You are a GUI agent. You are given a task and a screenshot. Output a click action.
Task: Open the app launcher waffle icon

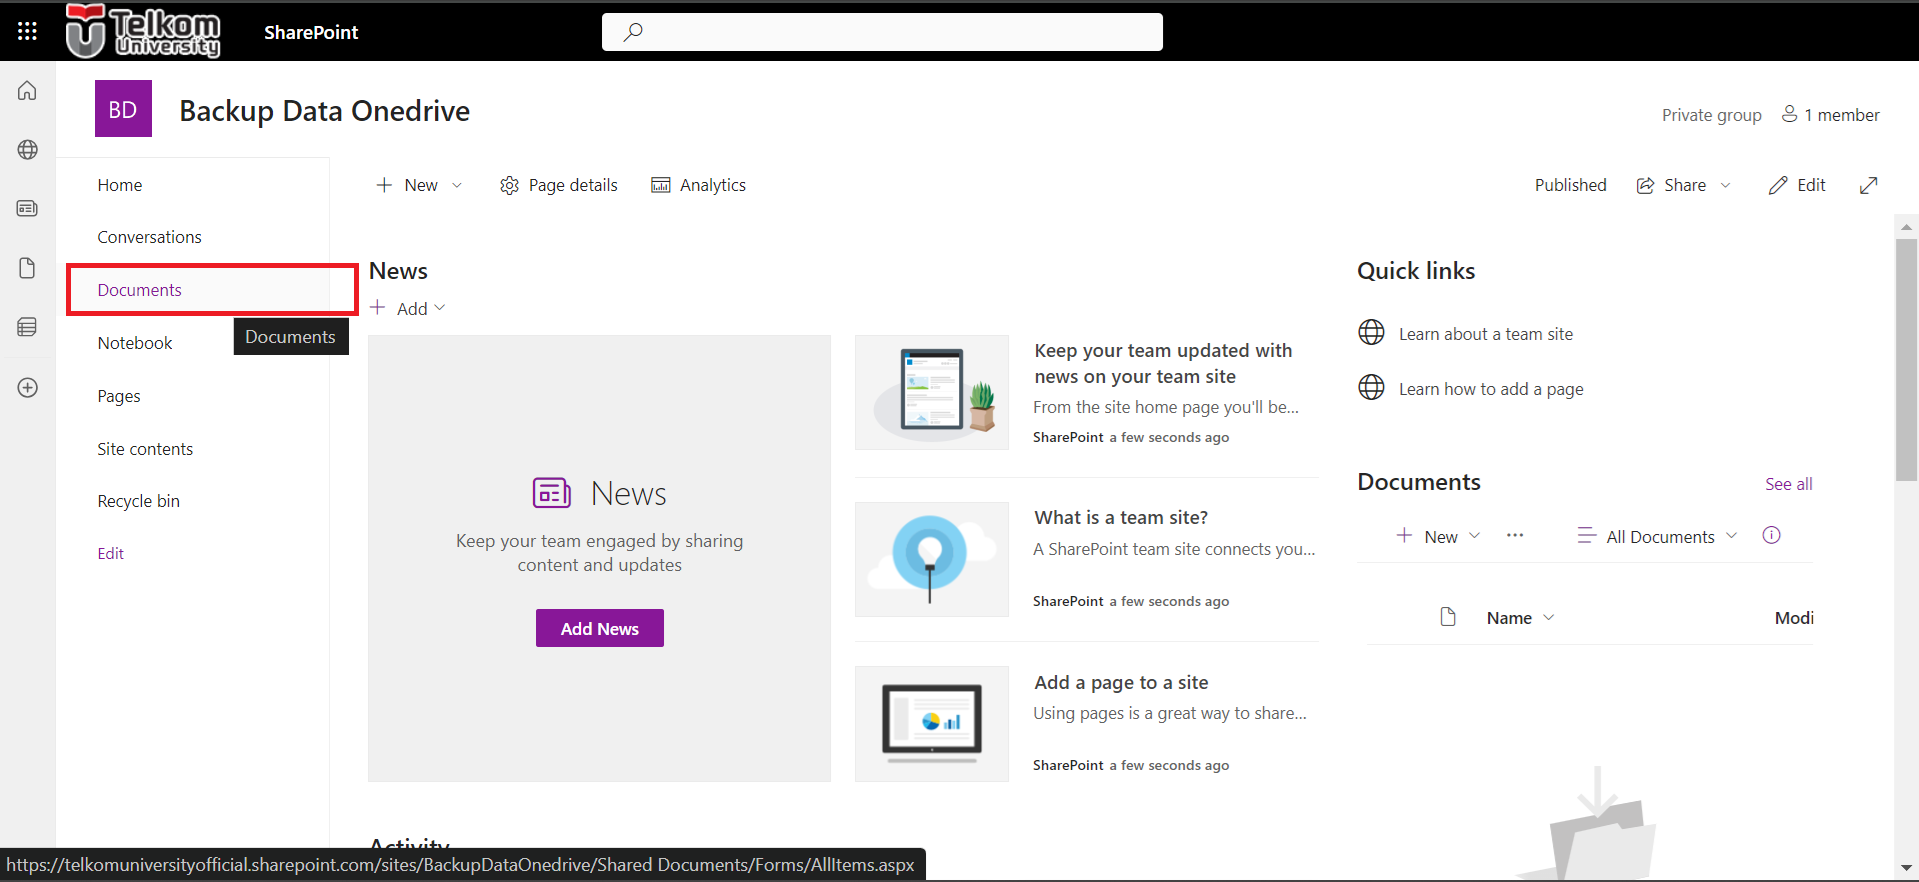click(27, 31)
